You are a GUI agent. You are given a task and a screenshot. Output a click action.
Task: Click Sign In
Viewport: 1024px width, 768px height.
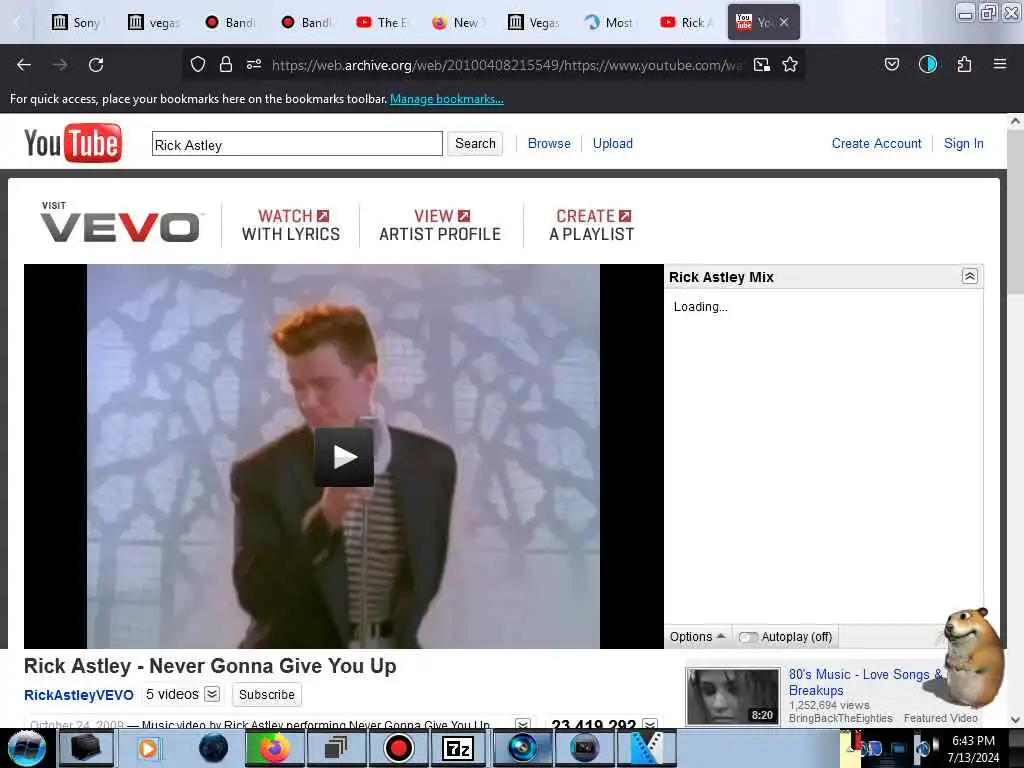[963, 144]
